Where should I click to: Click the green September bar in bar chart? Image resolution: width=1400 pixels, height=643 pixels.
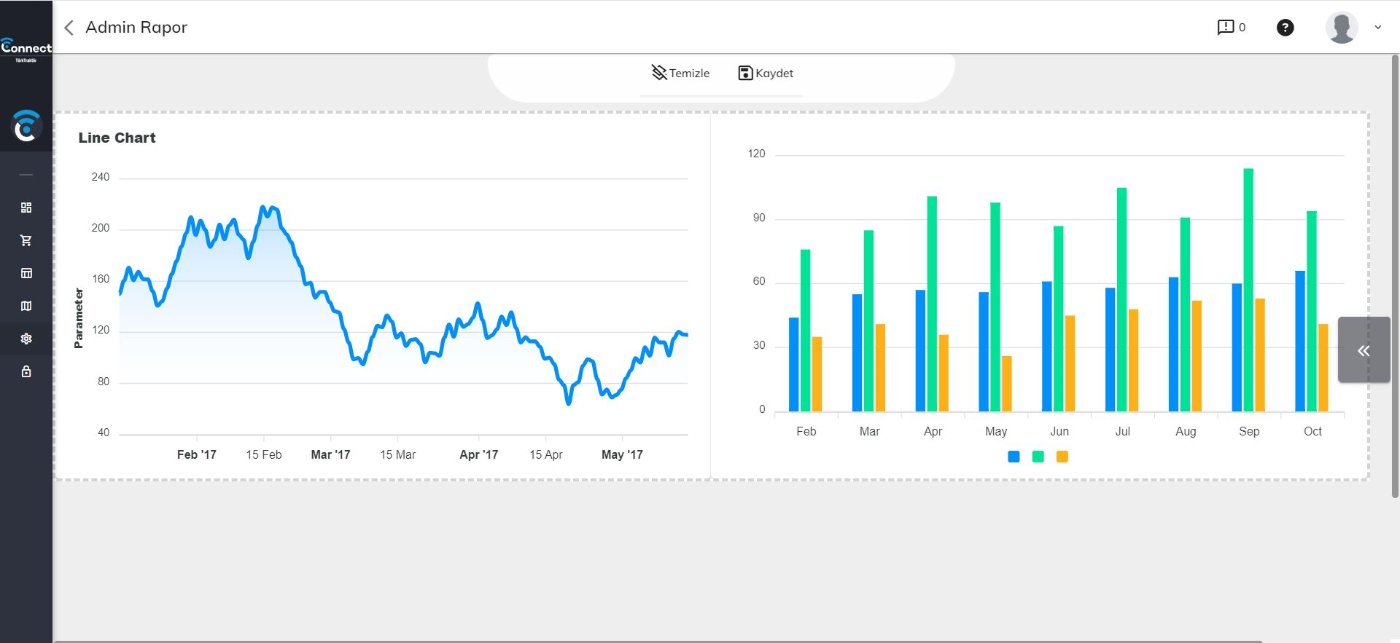(x=1248, y=290)
